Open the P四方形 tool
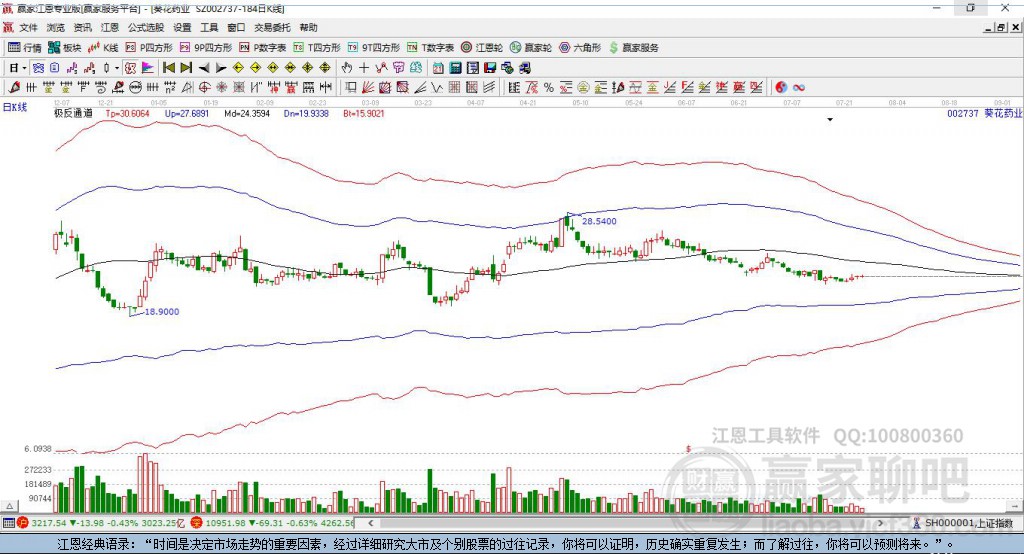1024x554 pixels. pos(149,48)
